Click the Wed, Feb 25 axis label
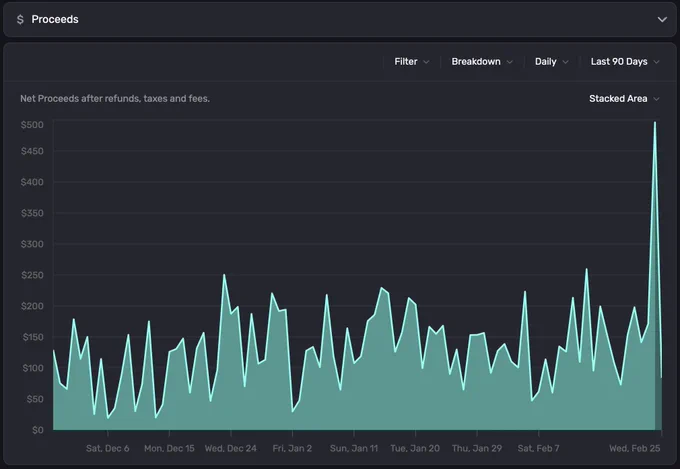680x469 pixels. pos(634,448)
